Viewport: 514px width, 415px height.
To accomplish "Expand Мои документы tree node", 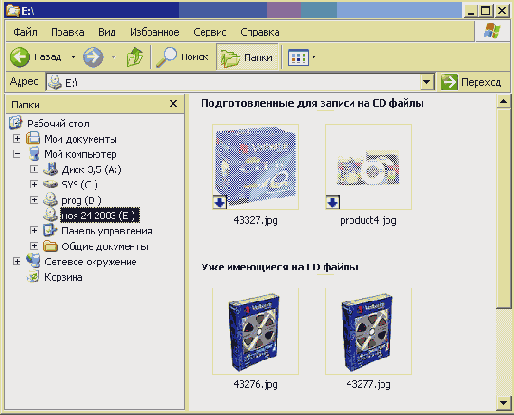I will tap(17, 138).
